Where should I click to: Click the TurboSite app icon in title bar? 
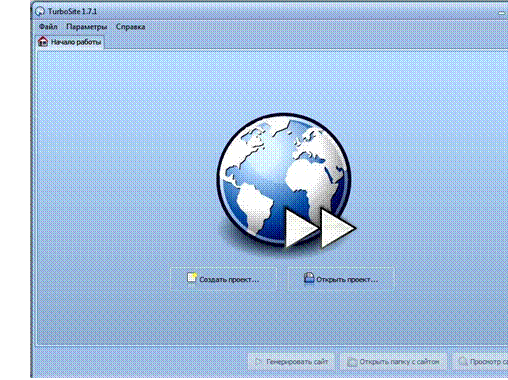coord(40,11)
